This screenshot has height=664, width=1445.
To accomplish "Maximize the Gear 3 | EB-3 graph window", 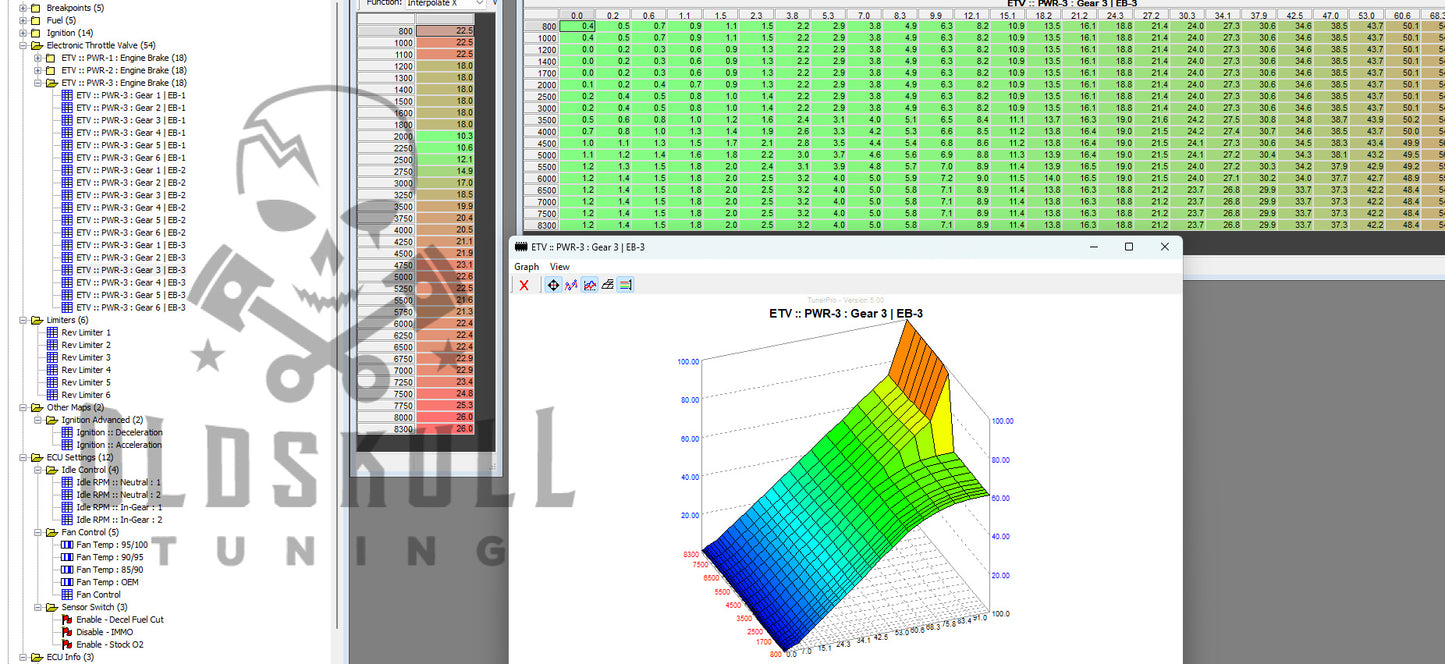I will click(1128, 246).
